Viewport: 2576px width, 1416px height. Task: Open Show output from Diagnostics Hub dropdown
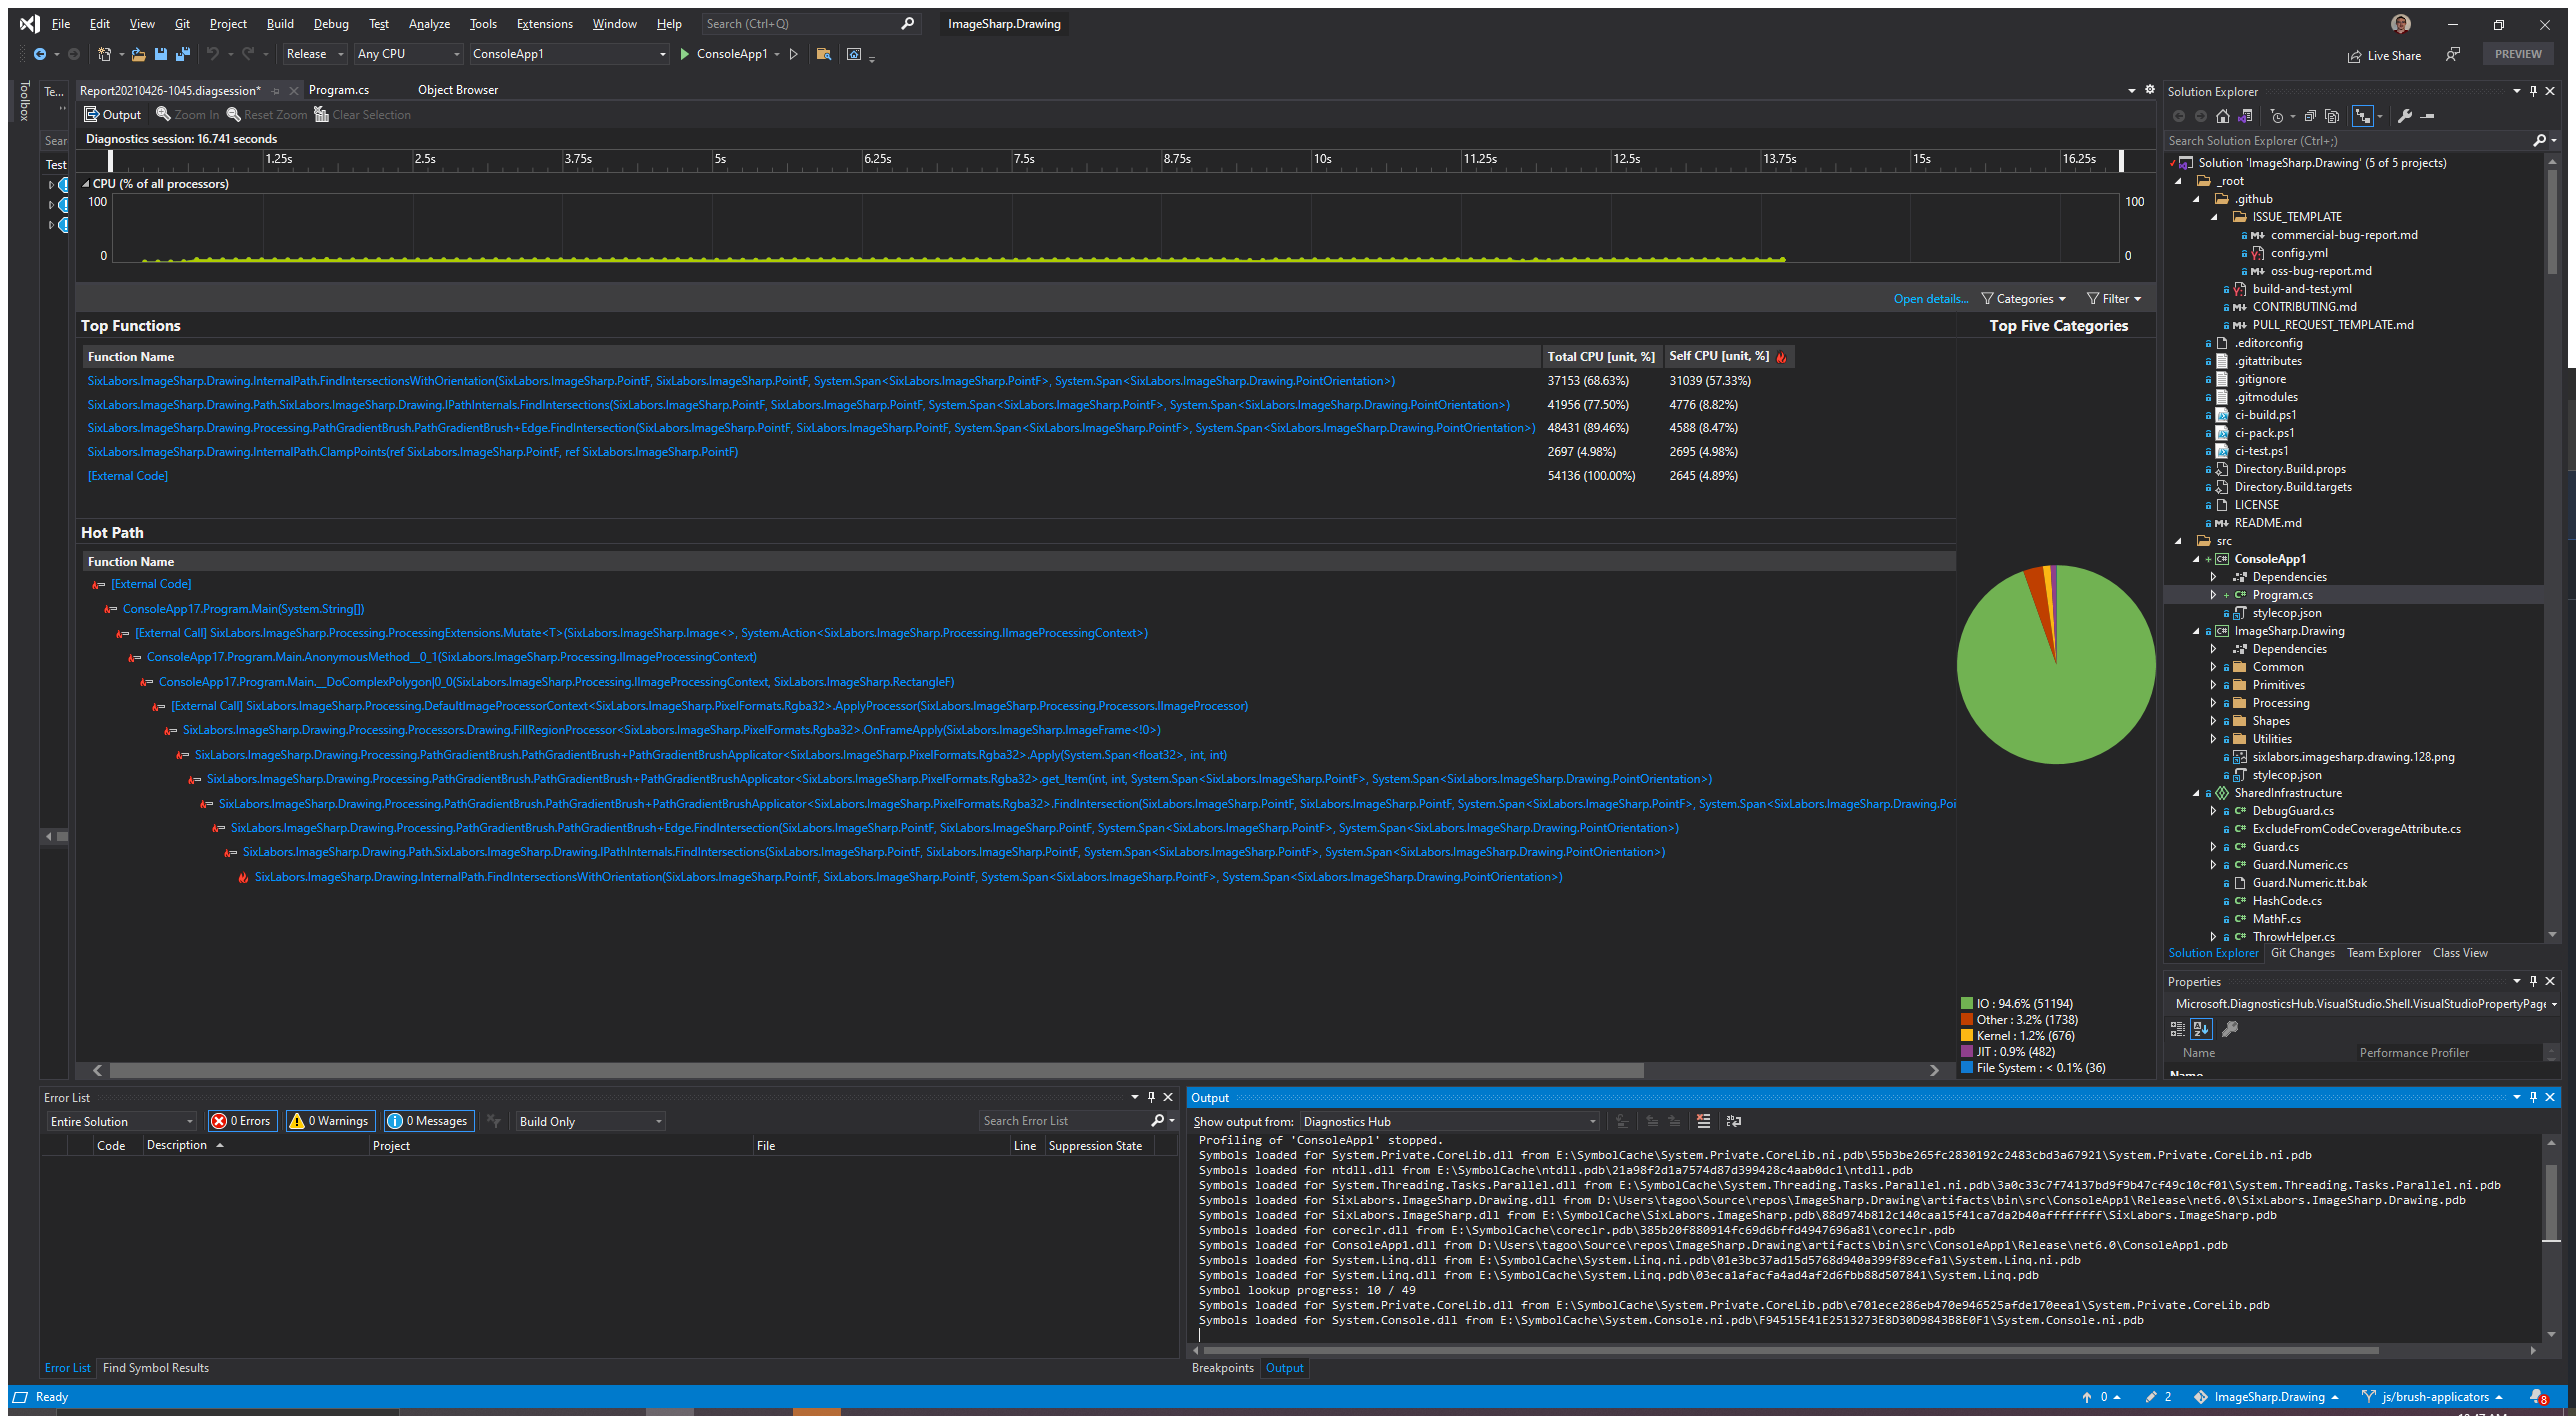(1450, 1121)
